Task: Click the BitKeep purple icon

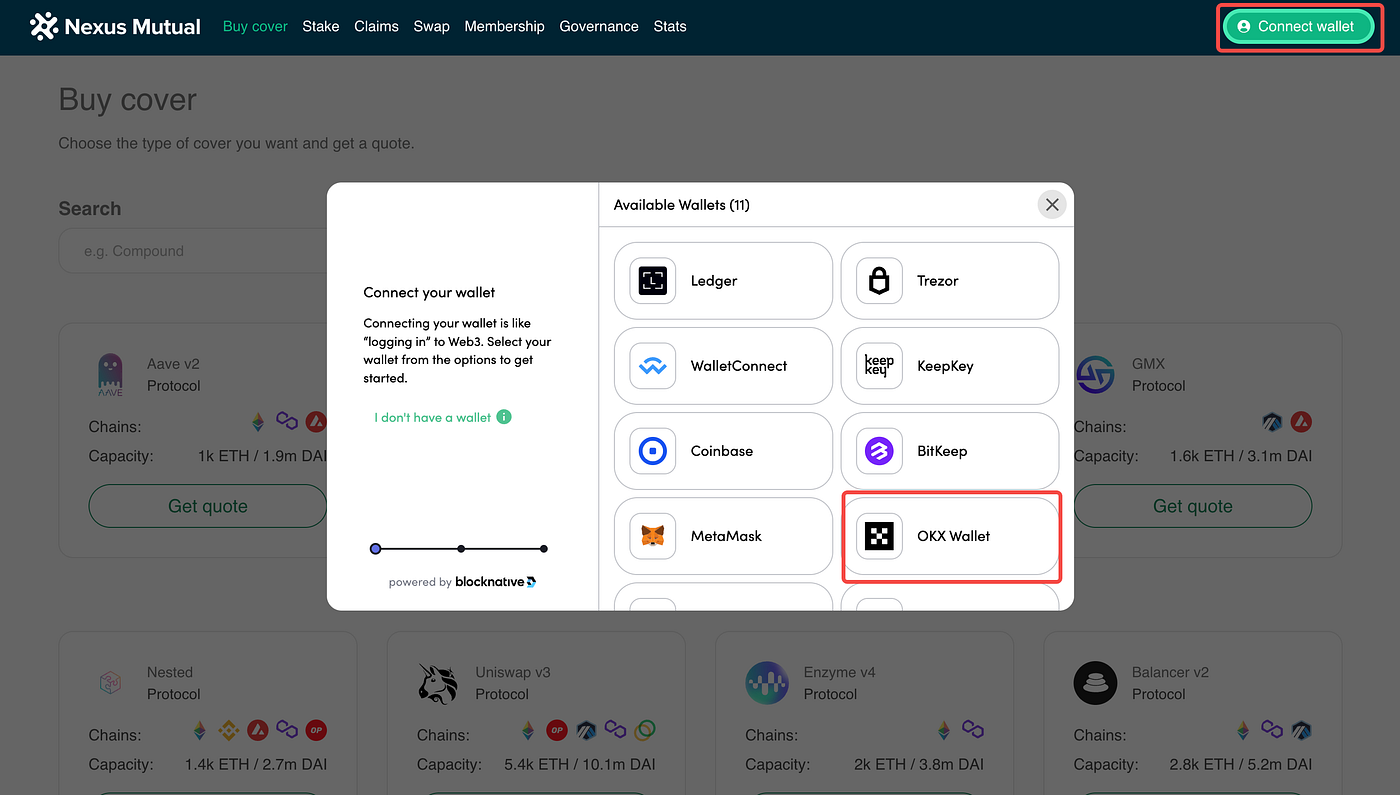Action: pyautogui.click(x=879, y=451)
